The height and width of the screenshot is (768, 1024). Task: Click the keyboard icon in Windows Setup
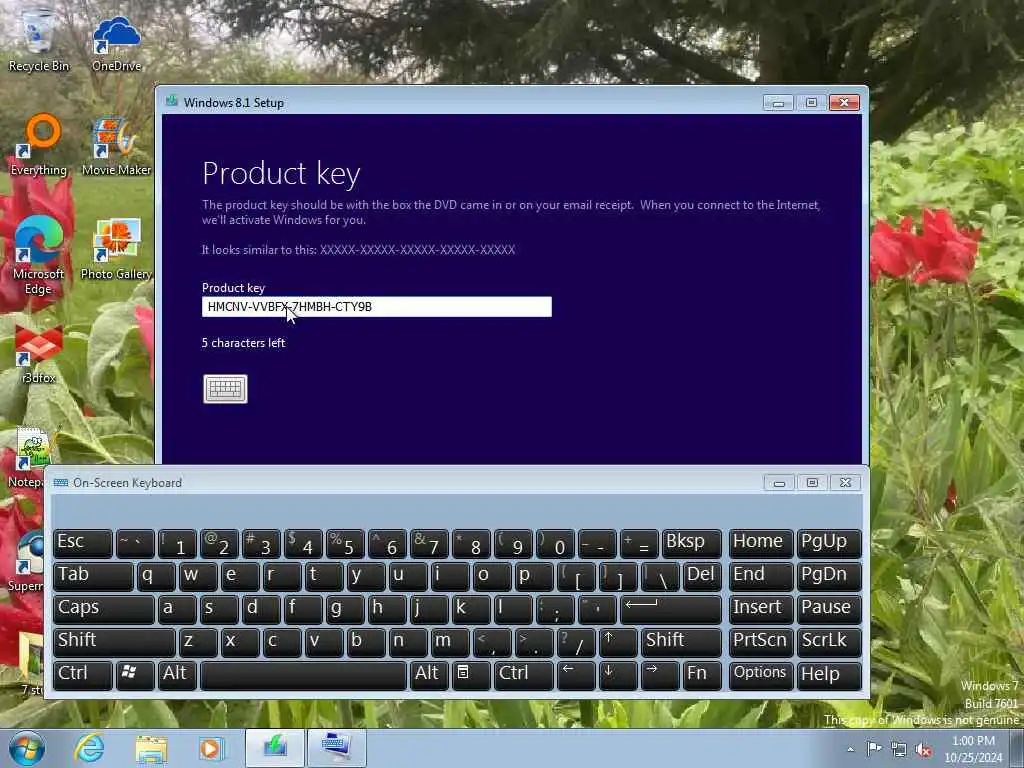click(x=225, y=389)
